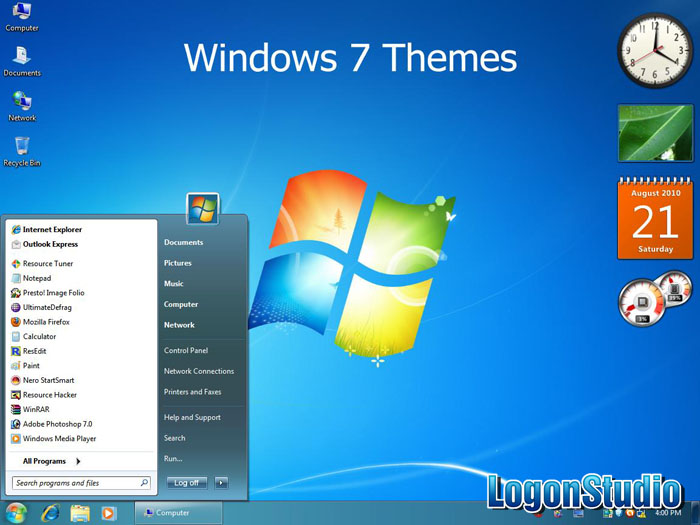This screenshot has width=700, height=525.
Task: Open the Network desktop icon
Action: [x=21, y=107]
